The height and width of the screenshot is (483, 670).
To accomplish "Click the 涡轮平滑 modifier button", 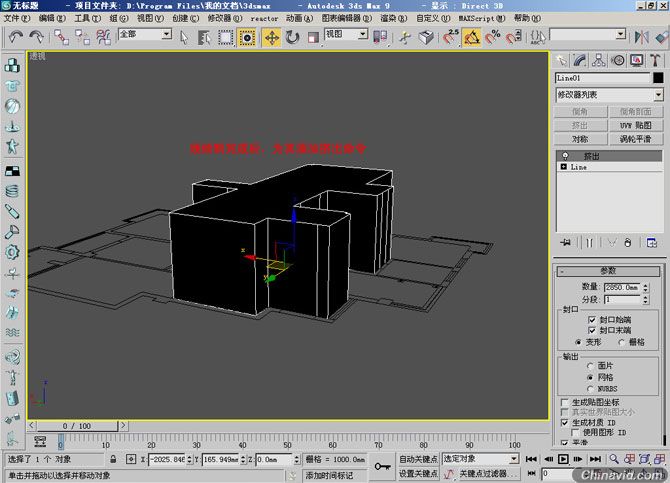I will (x=635, y=139).
